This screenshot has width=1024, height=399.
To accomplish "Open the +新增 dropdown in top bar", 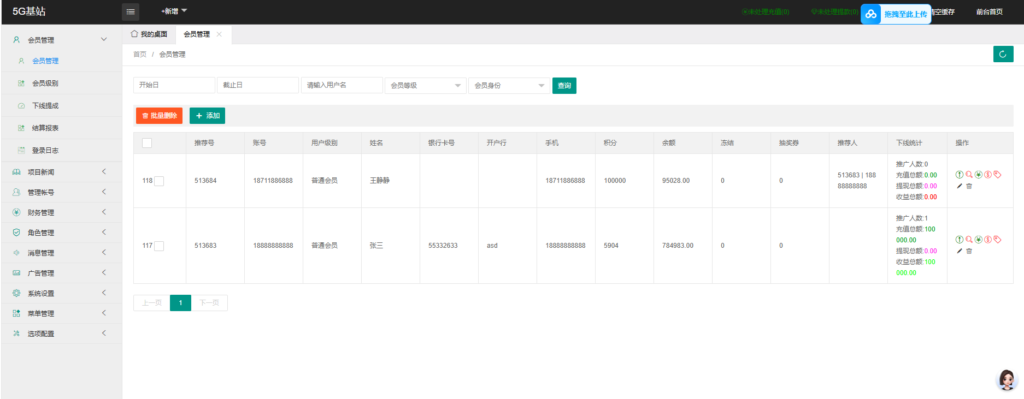I will click(174, 12).
